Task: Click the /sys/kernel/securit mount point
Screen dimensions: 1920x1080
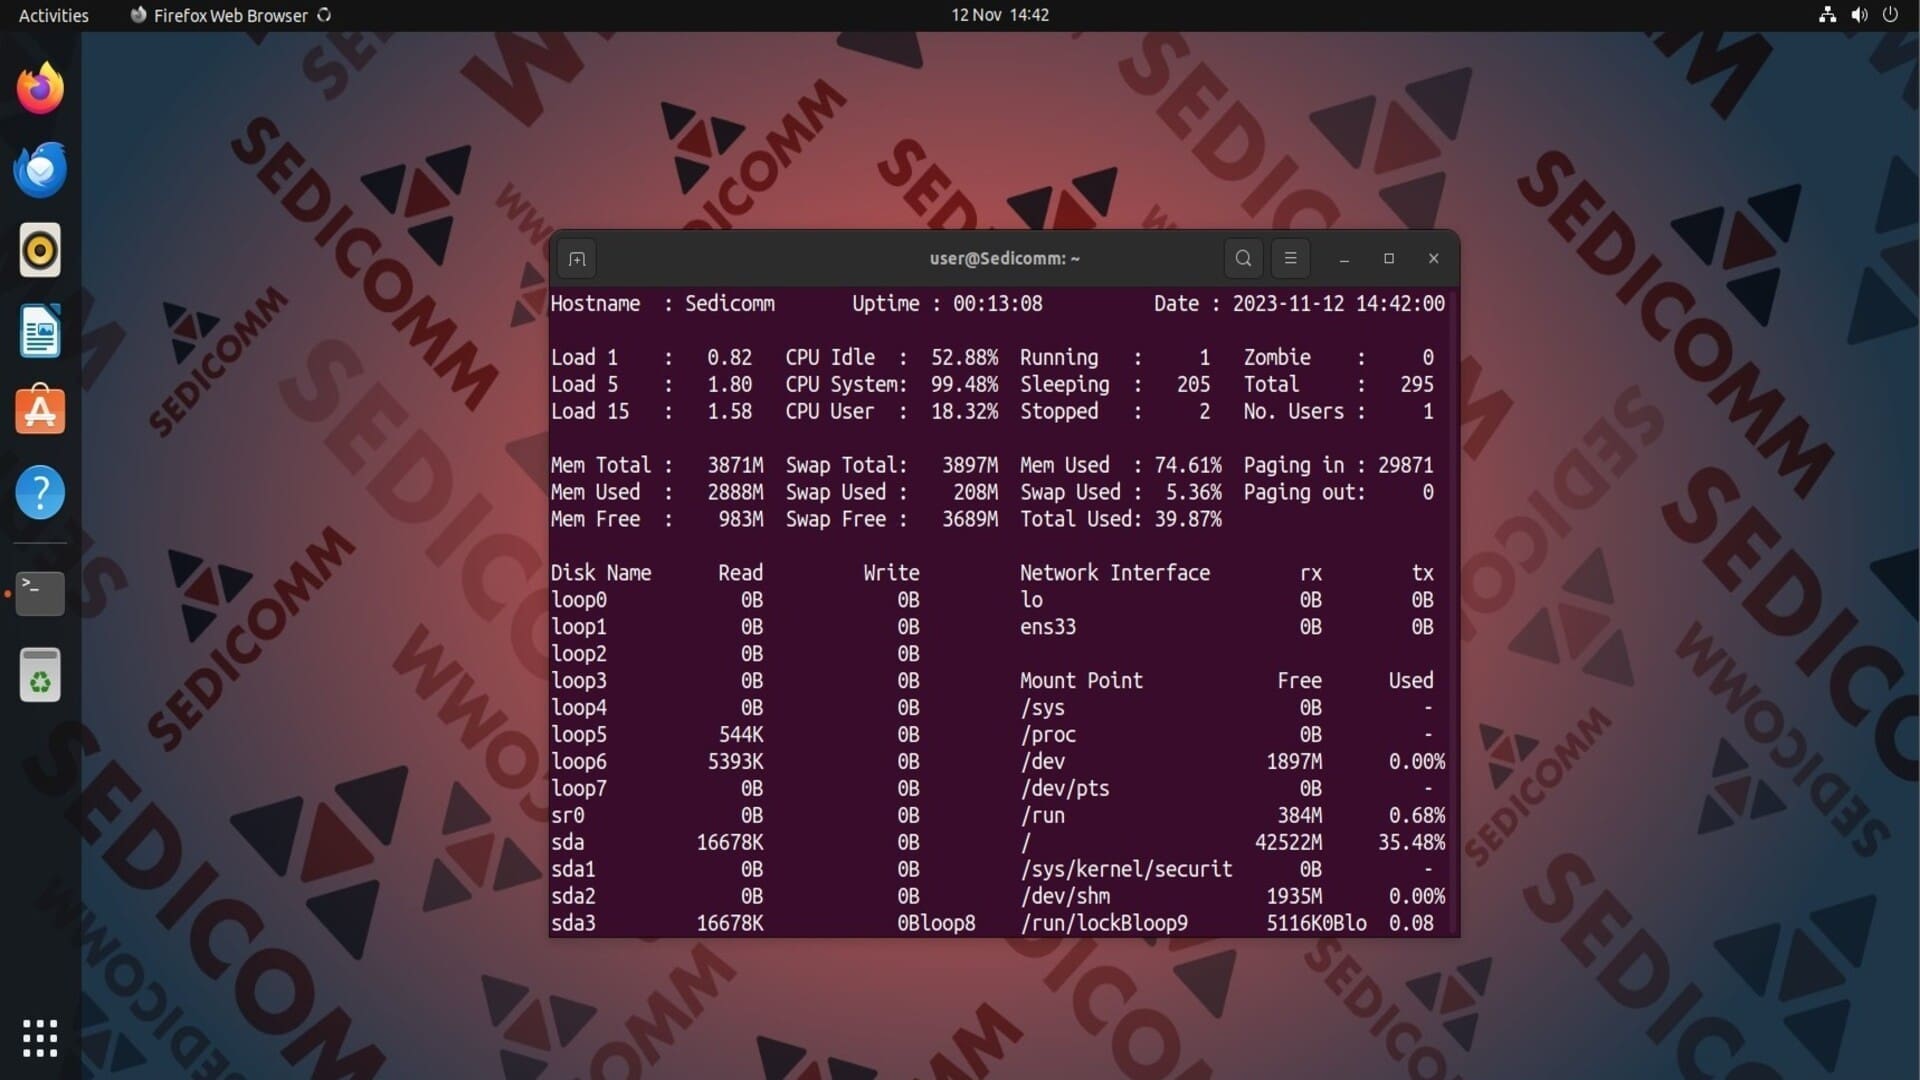Action: coord(1126,869)
